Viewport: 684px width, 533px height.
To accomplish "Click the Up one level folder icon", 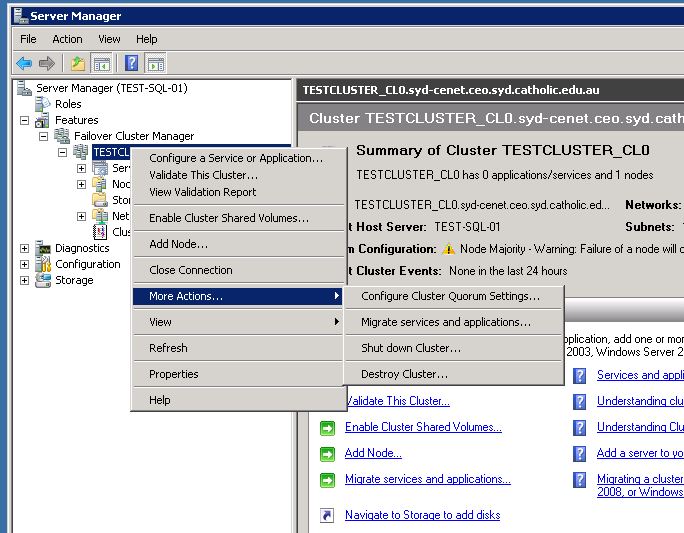I will point(78,64).
